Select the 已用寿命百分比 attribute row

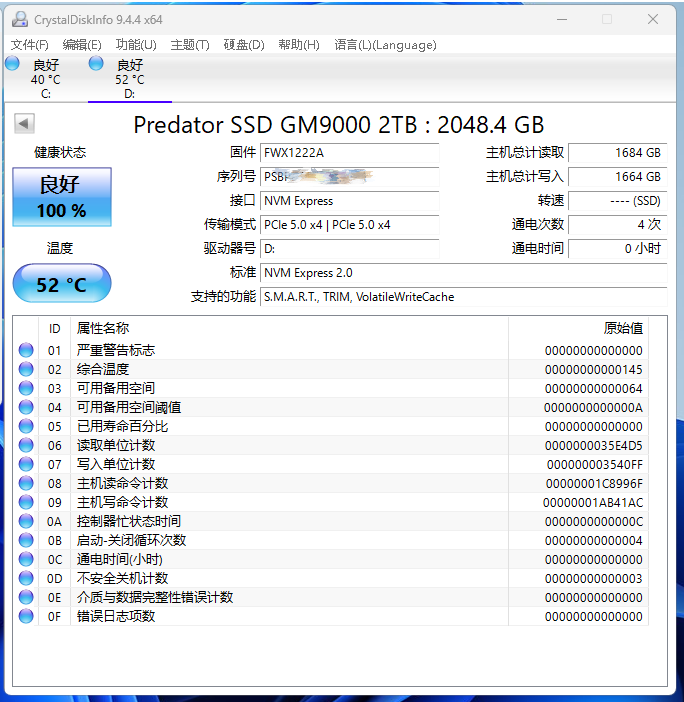[x=331, y=426]
